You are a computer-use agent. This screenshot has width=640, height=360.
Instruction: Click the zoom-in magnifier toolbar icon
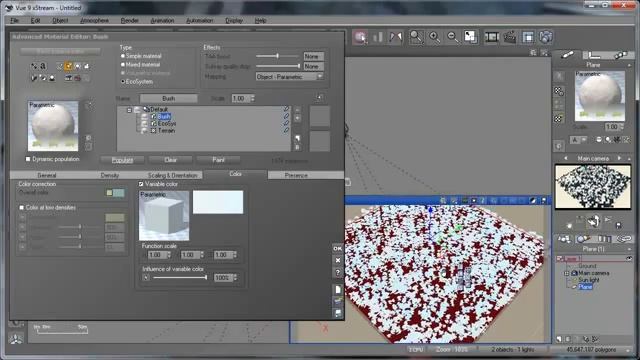coord(434,37)
